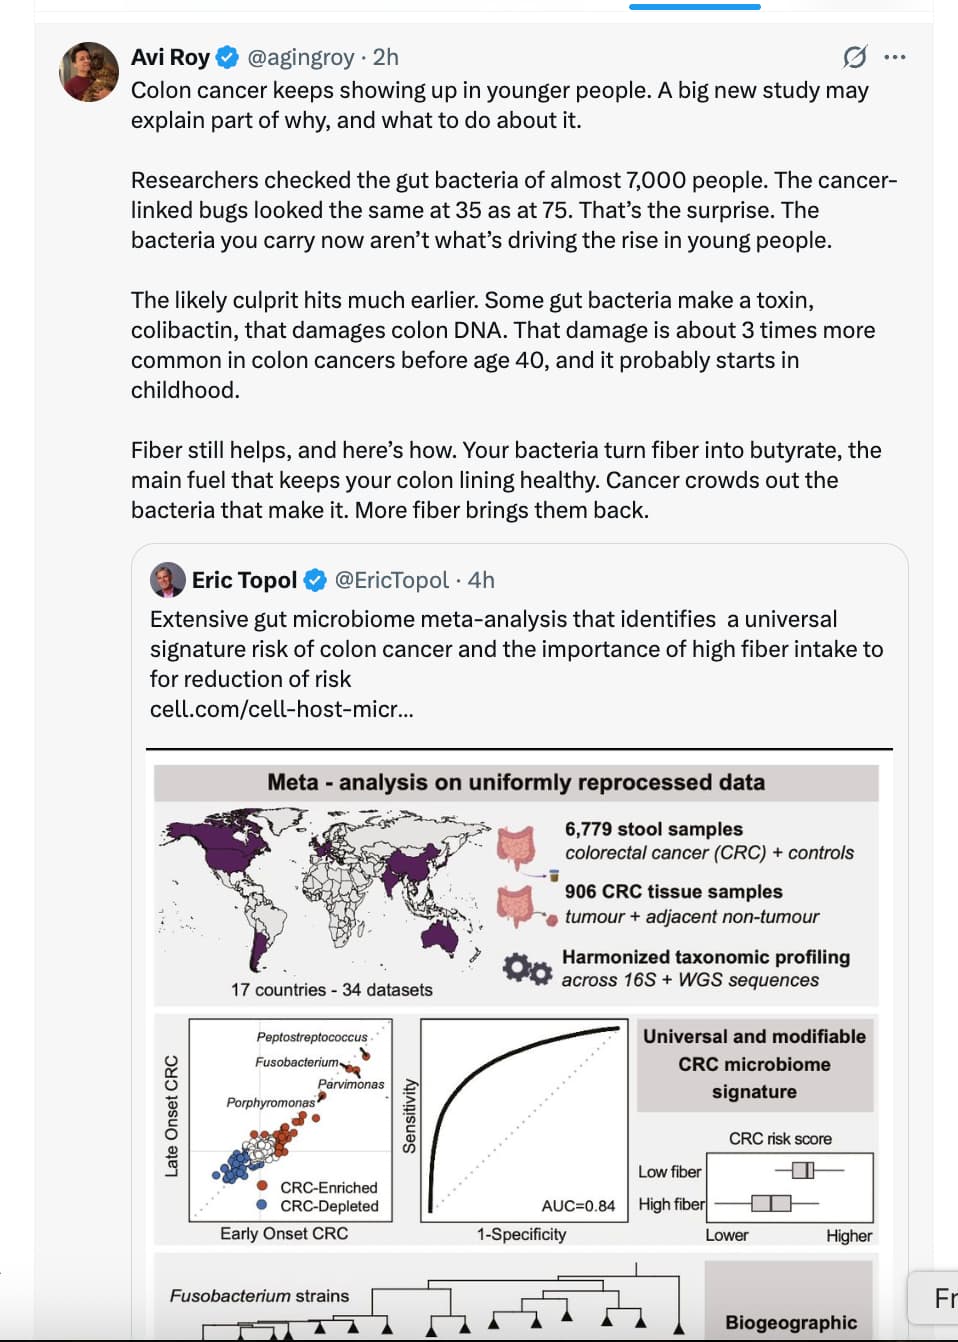Image resolution: width=958 pixels, height=1342 pixels.
Task: Open the Avi Roy display name link
Action: click(x=170, y=57)
